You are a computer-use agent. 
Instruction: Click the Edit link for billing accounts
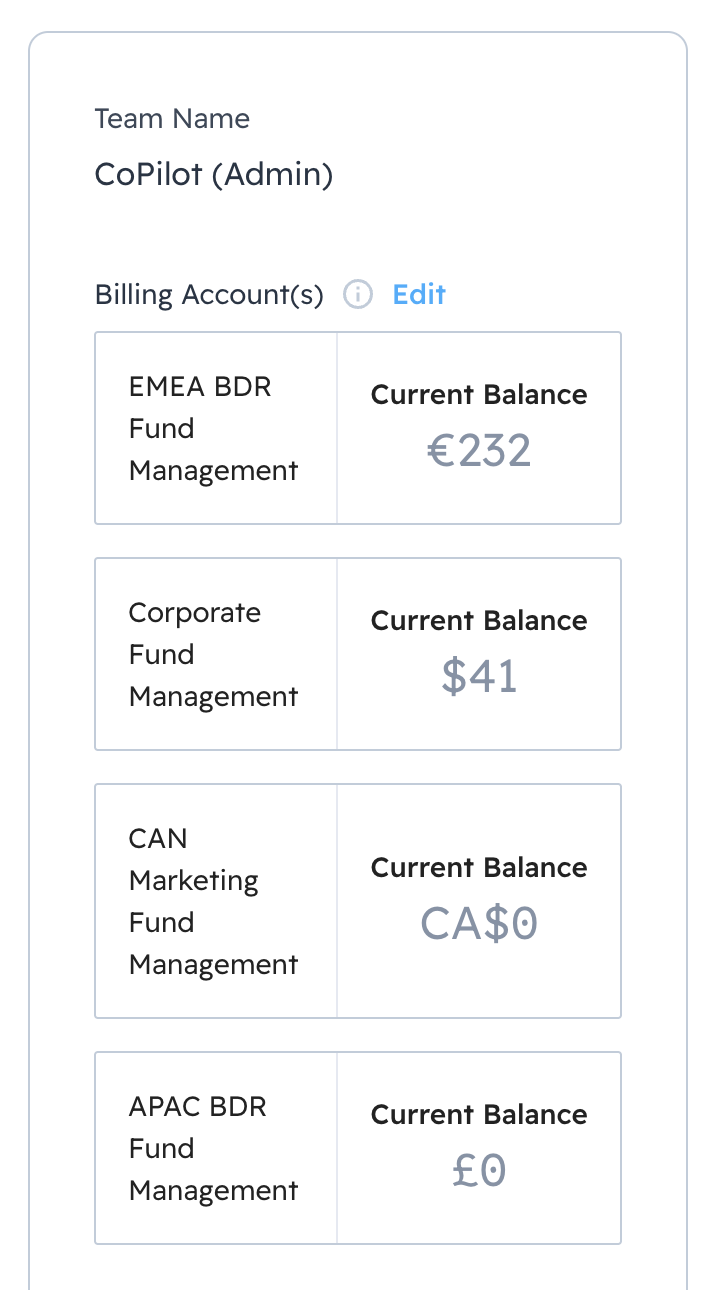pyautogui.click(x=419, y=295)
